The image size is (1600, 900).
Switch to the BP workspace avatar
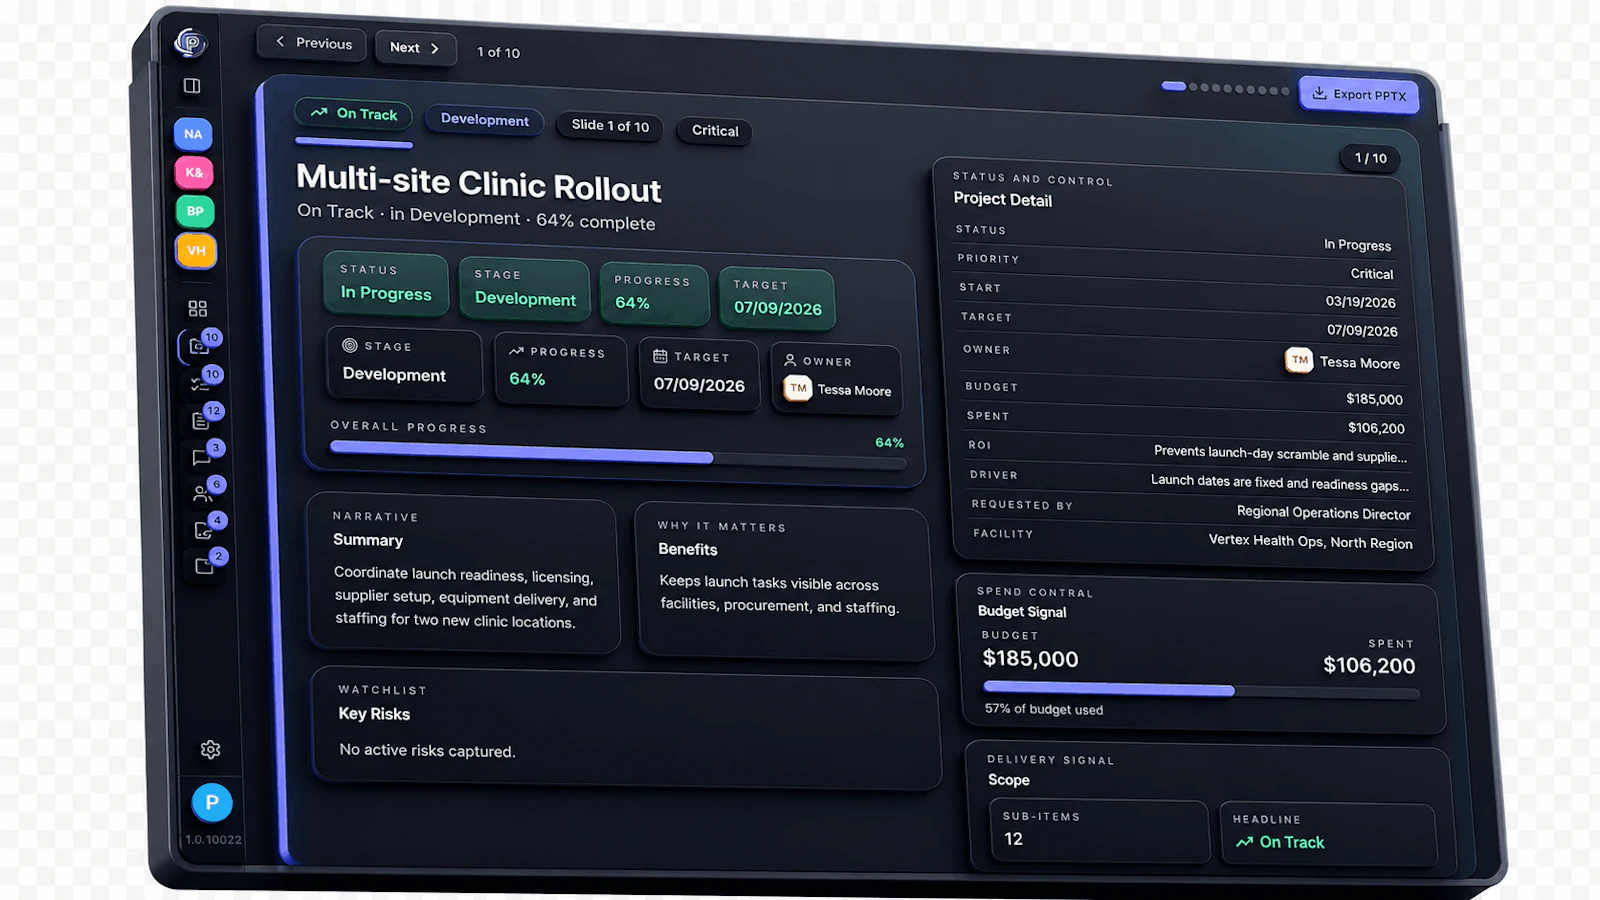point(195,211)
